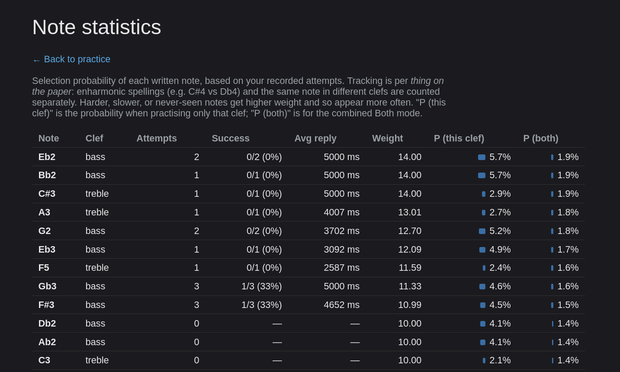The height and width of the screenshot is (372, 620).
Task: Click the 5.7% probability bar for Eb2
Action: click(482, 157)
